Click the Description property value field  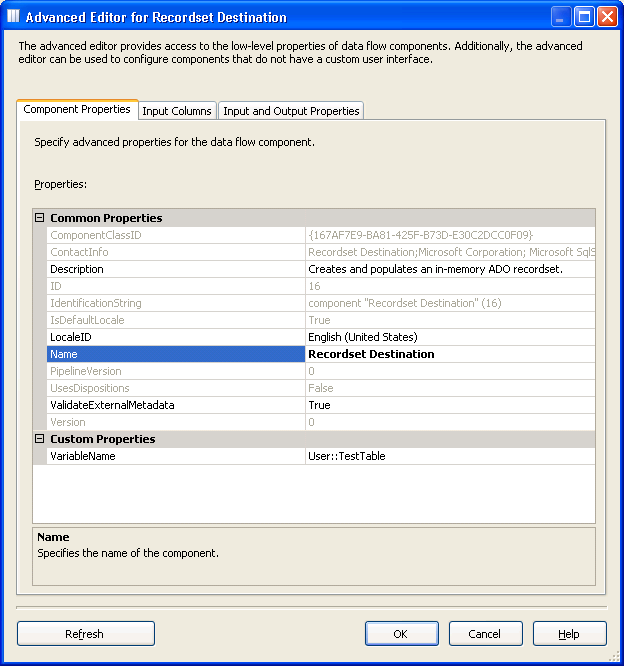(x=450, y=269)
